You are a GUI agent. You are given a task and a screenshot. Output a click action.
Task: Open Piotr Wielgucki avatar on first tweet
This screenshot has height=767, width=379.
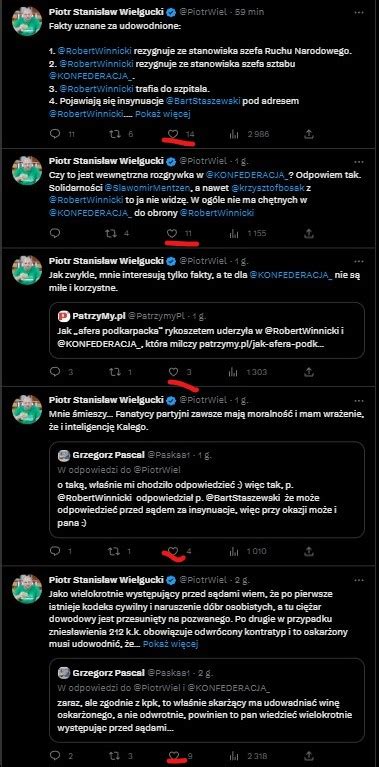(x=27, y=21)
